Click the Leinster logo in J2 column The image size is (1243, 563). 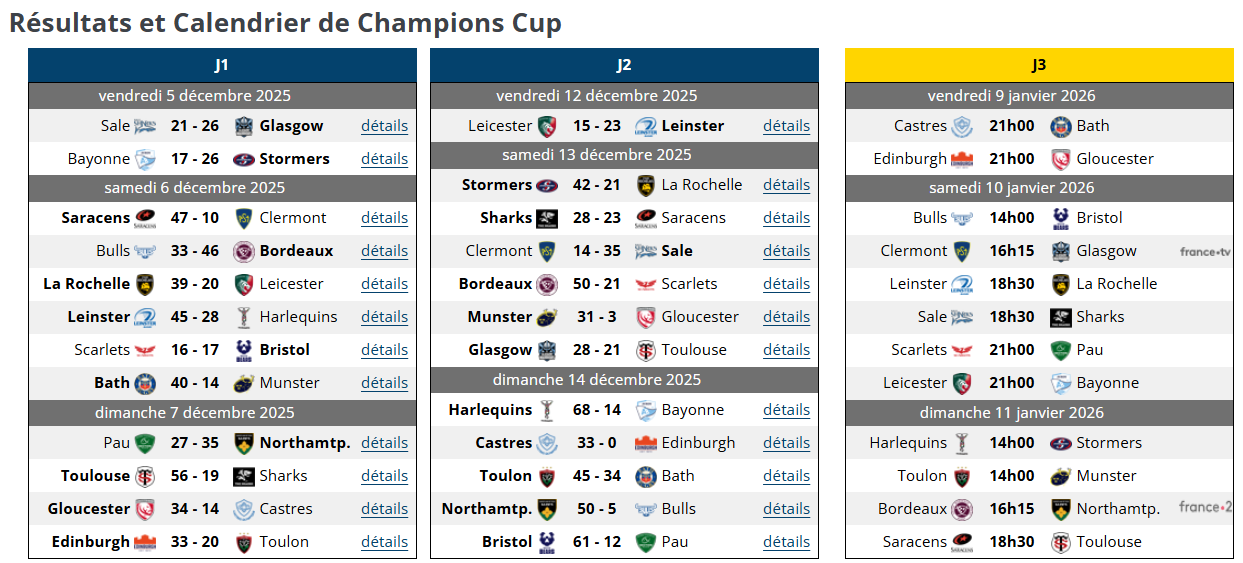[645, 126]
